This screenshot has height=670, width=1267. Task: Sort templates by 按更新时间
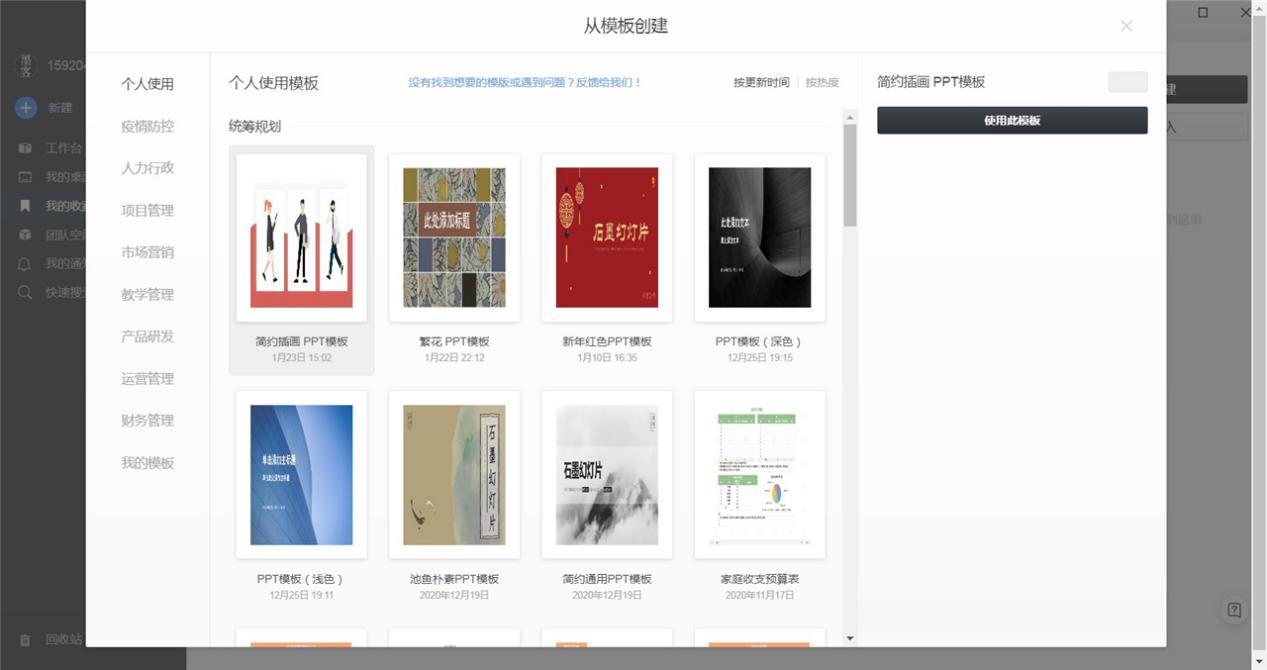760,83
